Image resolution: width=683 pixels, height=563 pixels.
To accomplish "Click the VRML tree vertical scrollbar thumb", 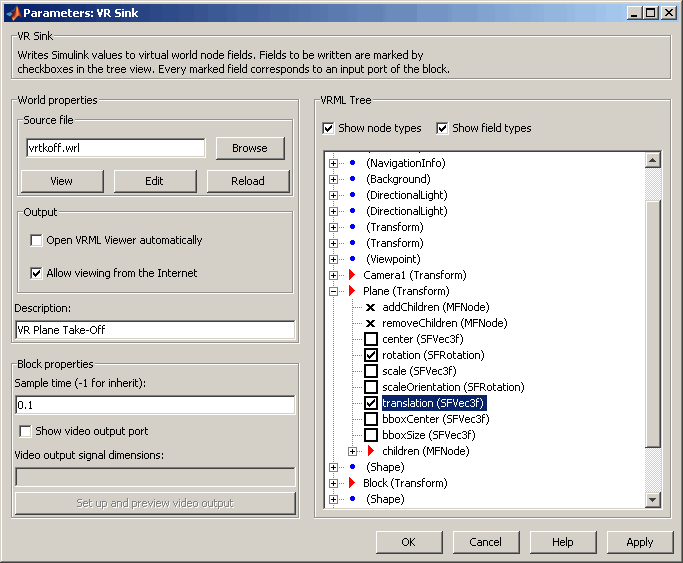I will point(653,324).
